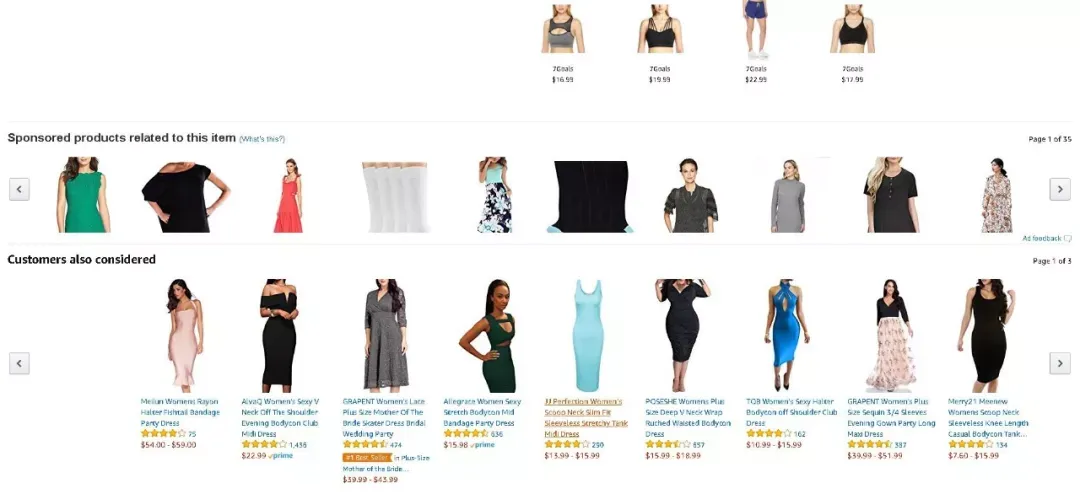Click the What's this? link
This screenshot has height=494, width=1080.
(262, 139)
